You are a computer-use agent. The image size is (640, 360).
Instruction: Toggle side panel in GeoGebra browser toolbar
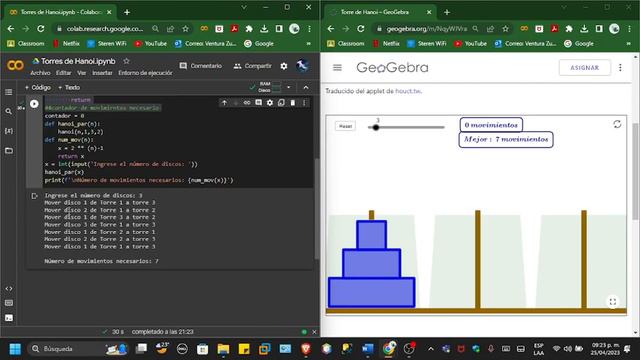(599, 29)
